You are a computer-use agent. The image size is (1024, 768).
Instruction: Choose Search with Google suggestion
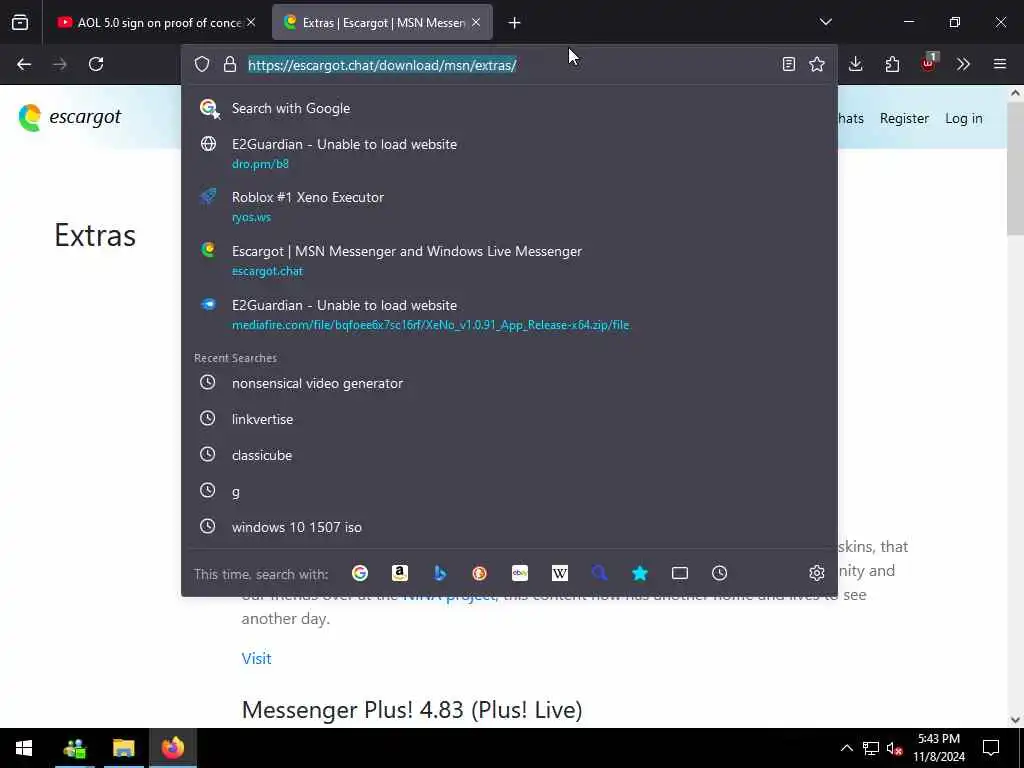(509, 108)
